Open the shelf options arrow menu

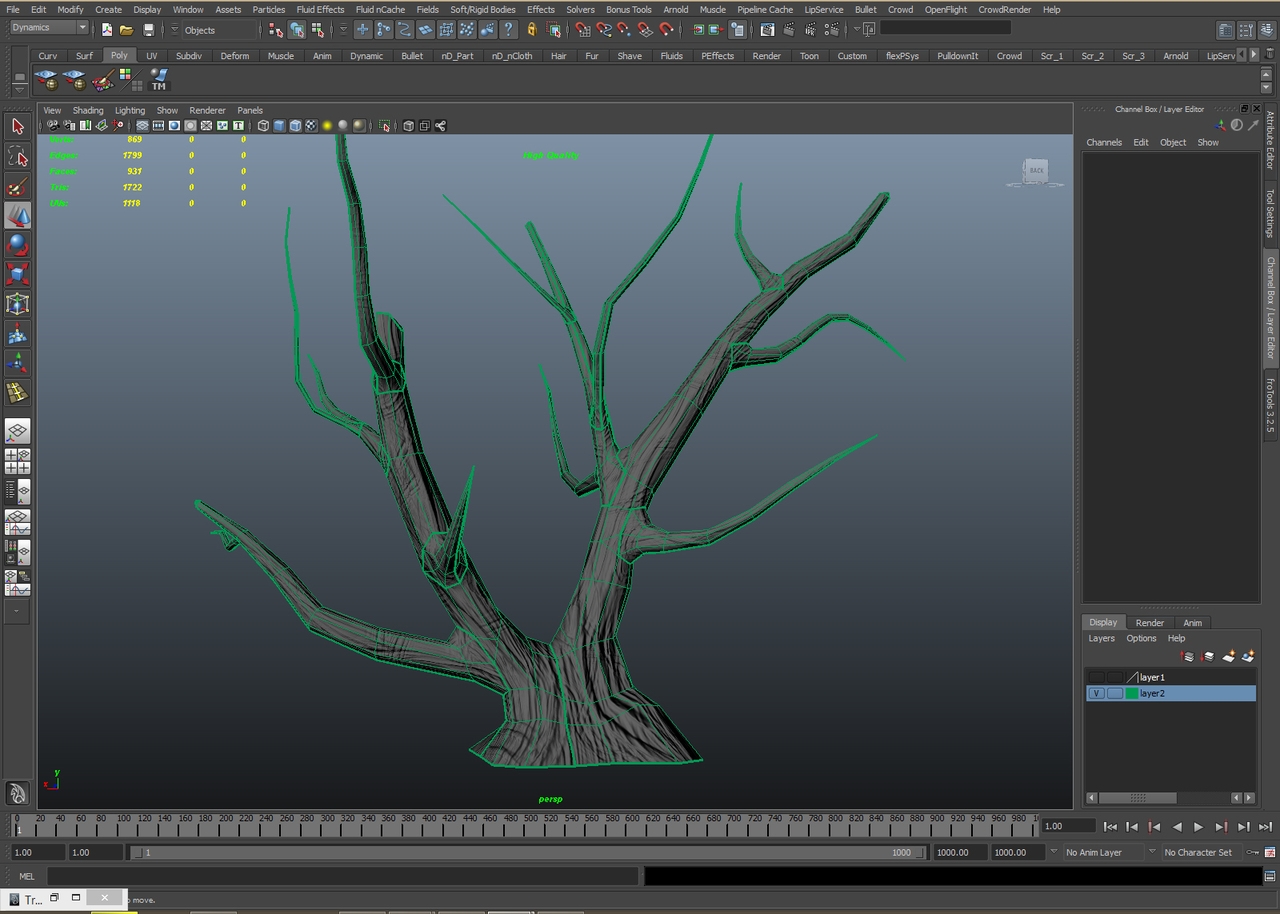pyautogui.click(x=19, y=90)
